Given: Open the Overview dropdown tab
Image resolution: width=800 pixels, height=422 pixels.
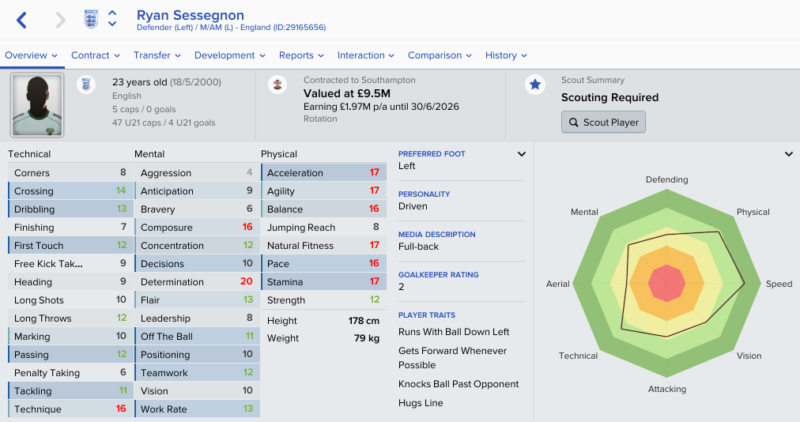Looking at the screenshot, I should (x=31, y=55).
